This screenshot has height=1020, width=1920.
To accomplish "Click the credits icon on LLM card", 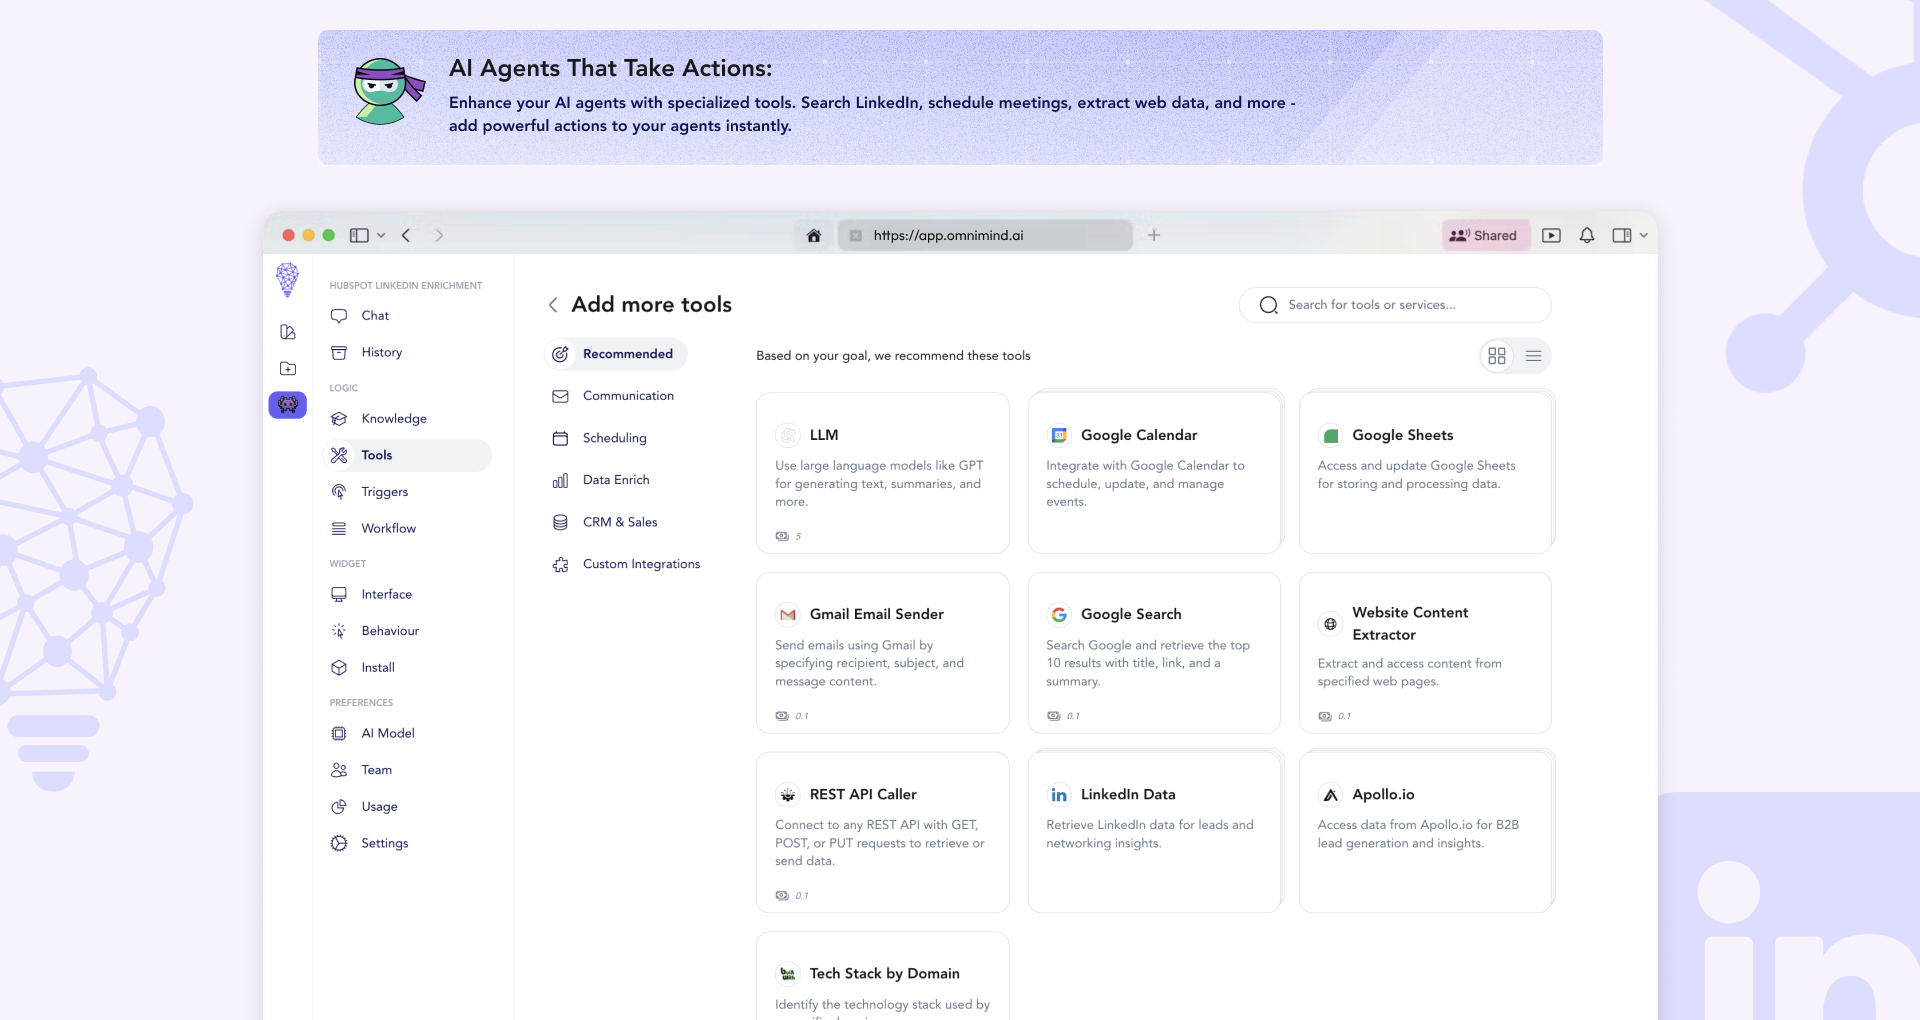I will click(782, 537).
